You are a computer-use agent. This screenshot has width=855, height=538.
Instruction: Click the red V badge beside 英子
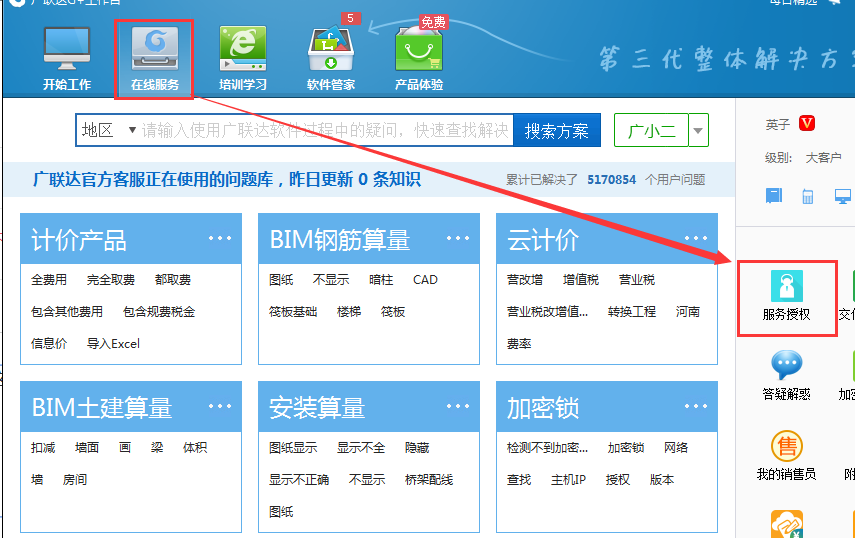[807, 124]
